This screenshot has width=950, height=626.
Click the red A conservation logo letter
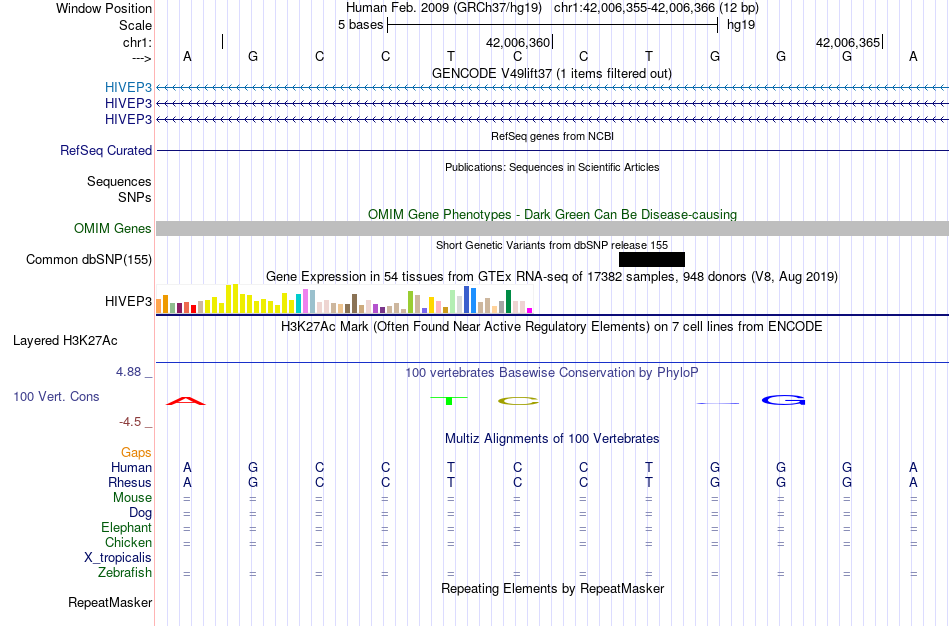(186, 401)
